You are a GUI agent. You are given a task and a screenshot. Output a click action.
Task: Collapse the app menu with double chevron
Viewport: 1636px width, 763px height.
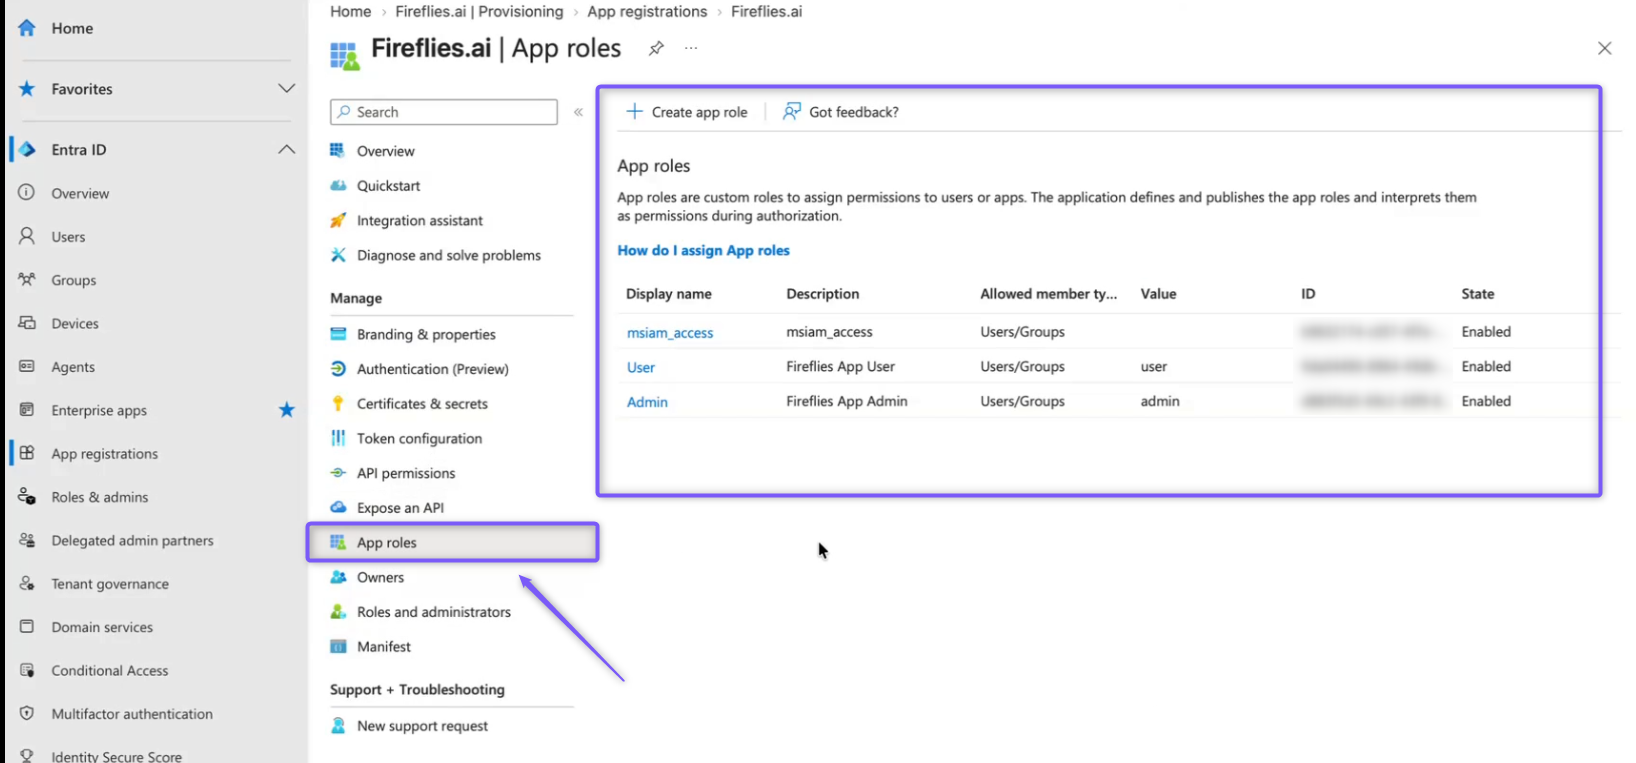pos(578,112)
